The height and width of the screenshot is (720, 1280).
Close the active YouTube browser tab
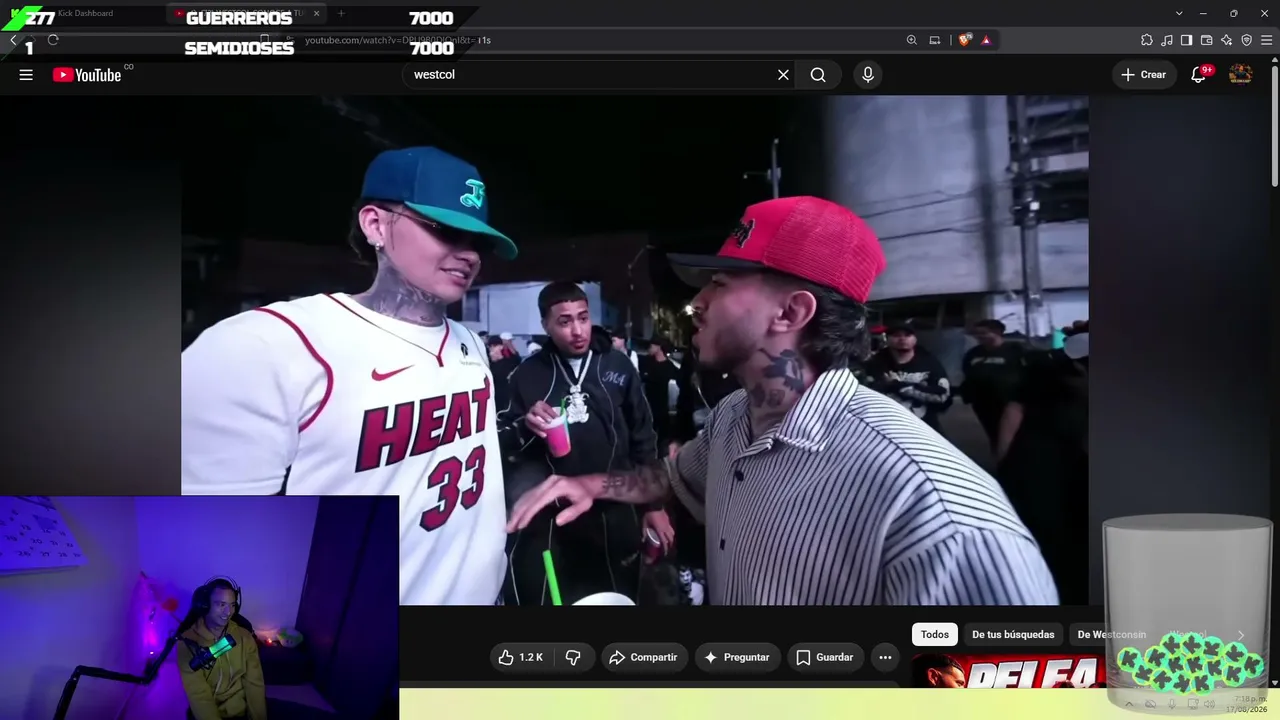(317, 13)
